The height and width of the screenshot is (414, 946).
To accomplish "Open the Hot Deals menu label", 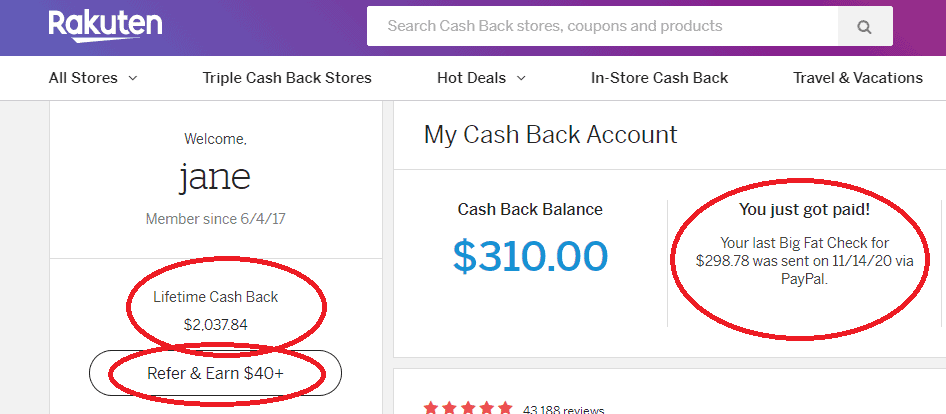I will tap(471, 78).
